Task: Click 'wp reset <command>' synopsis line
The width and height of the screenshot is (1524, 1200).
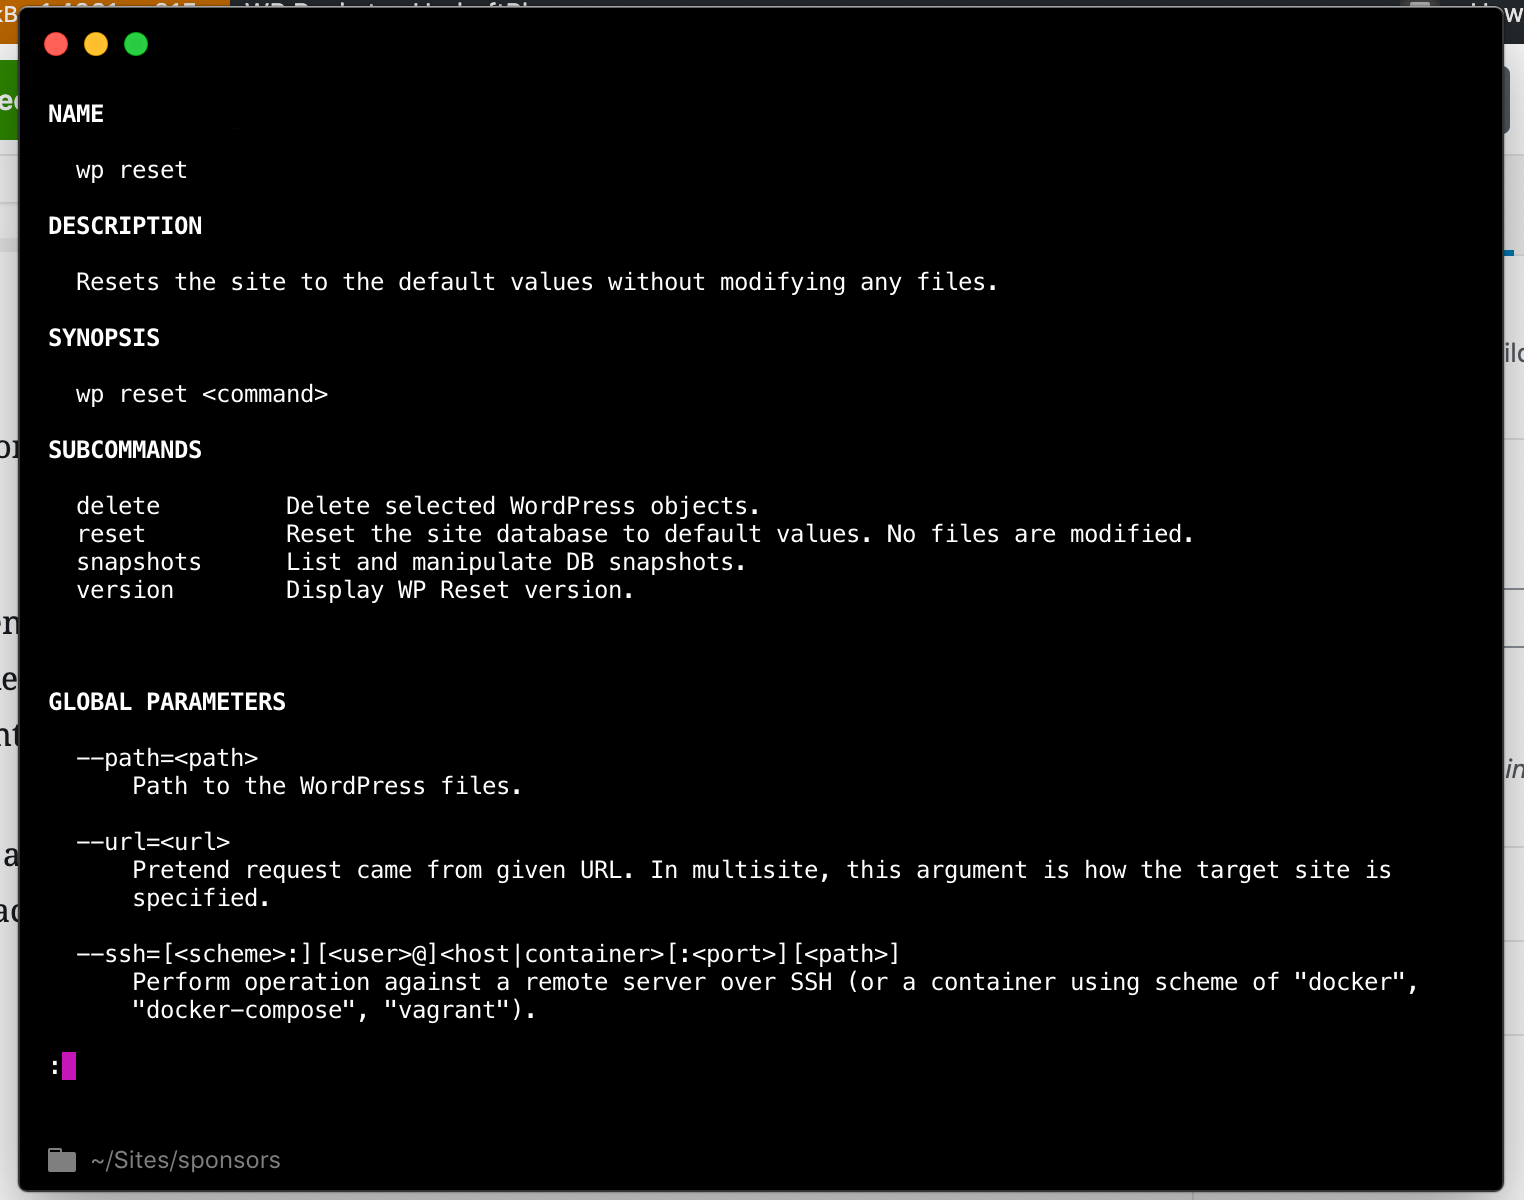Action: pyautogui.click(x=202, y=394)
